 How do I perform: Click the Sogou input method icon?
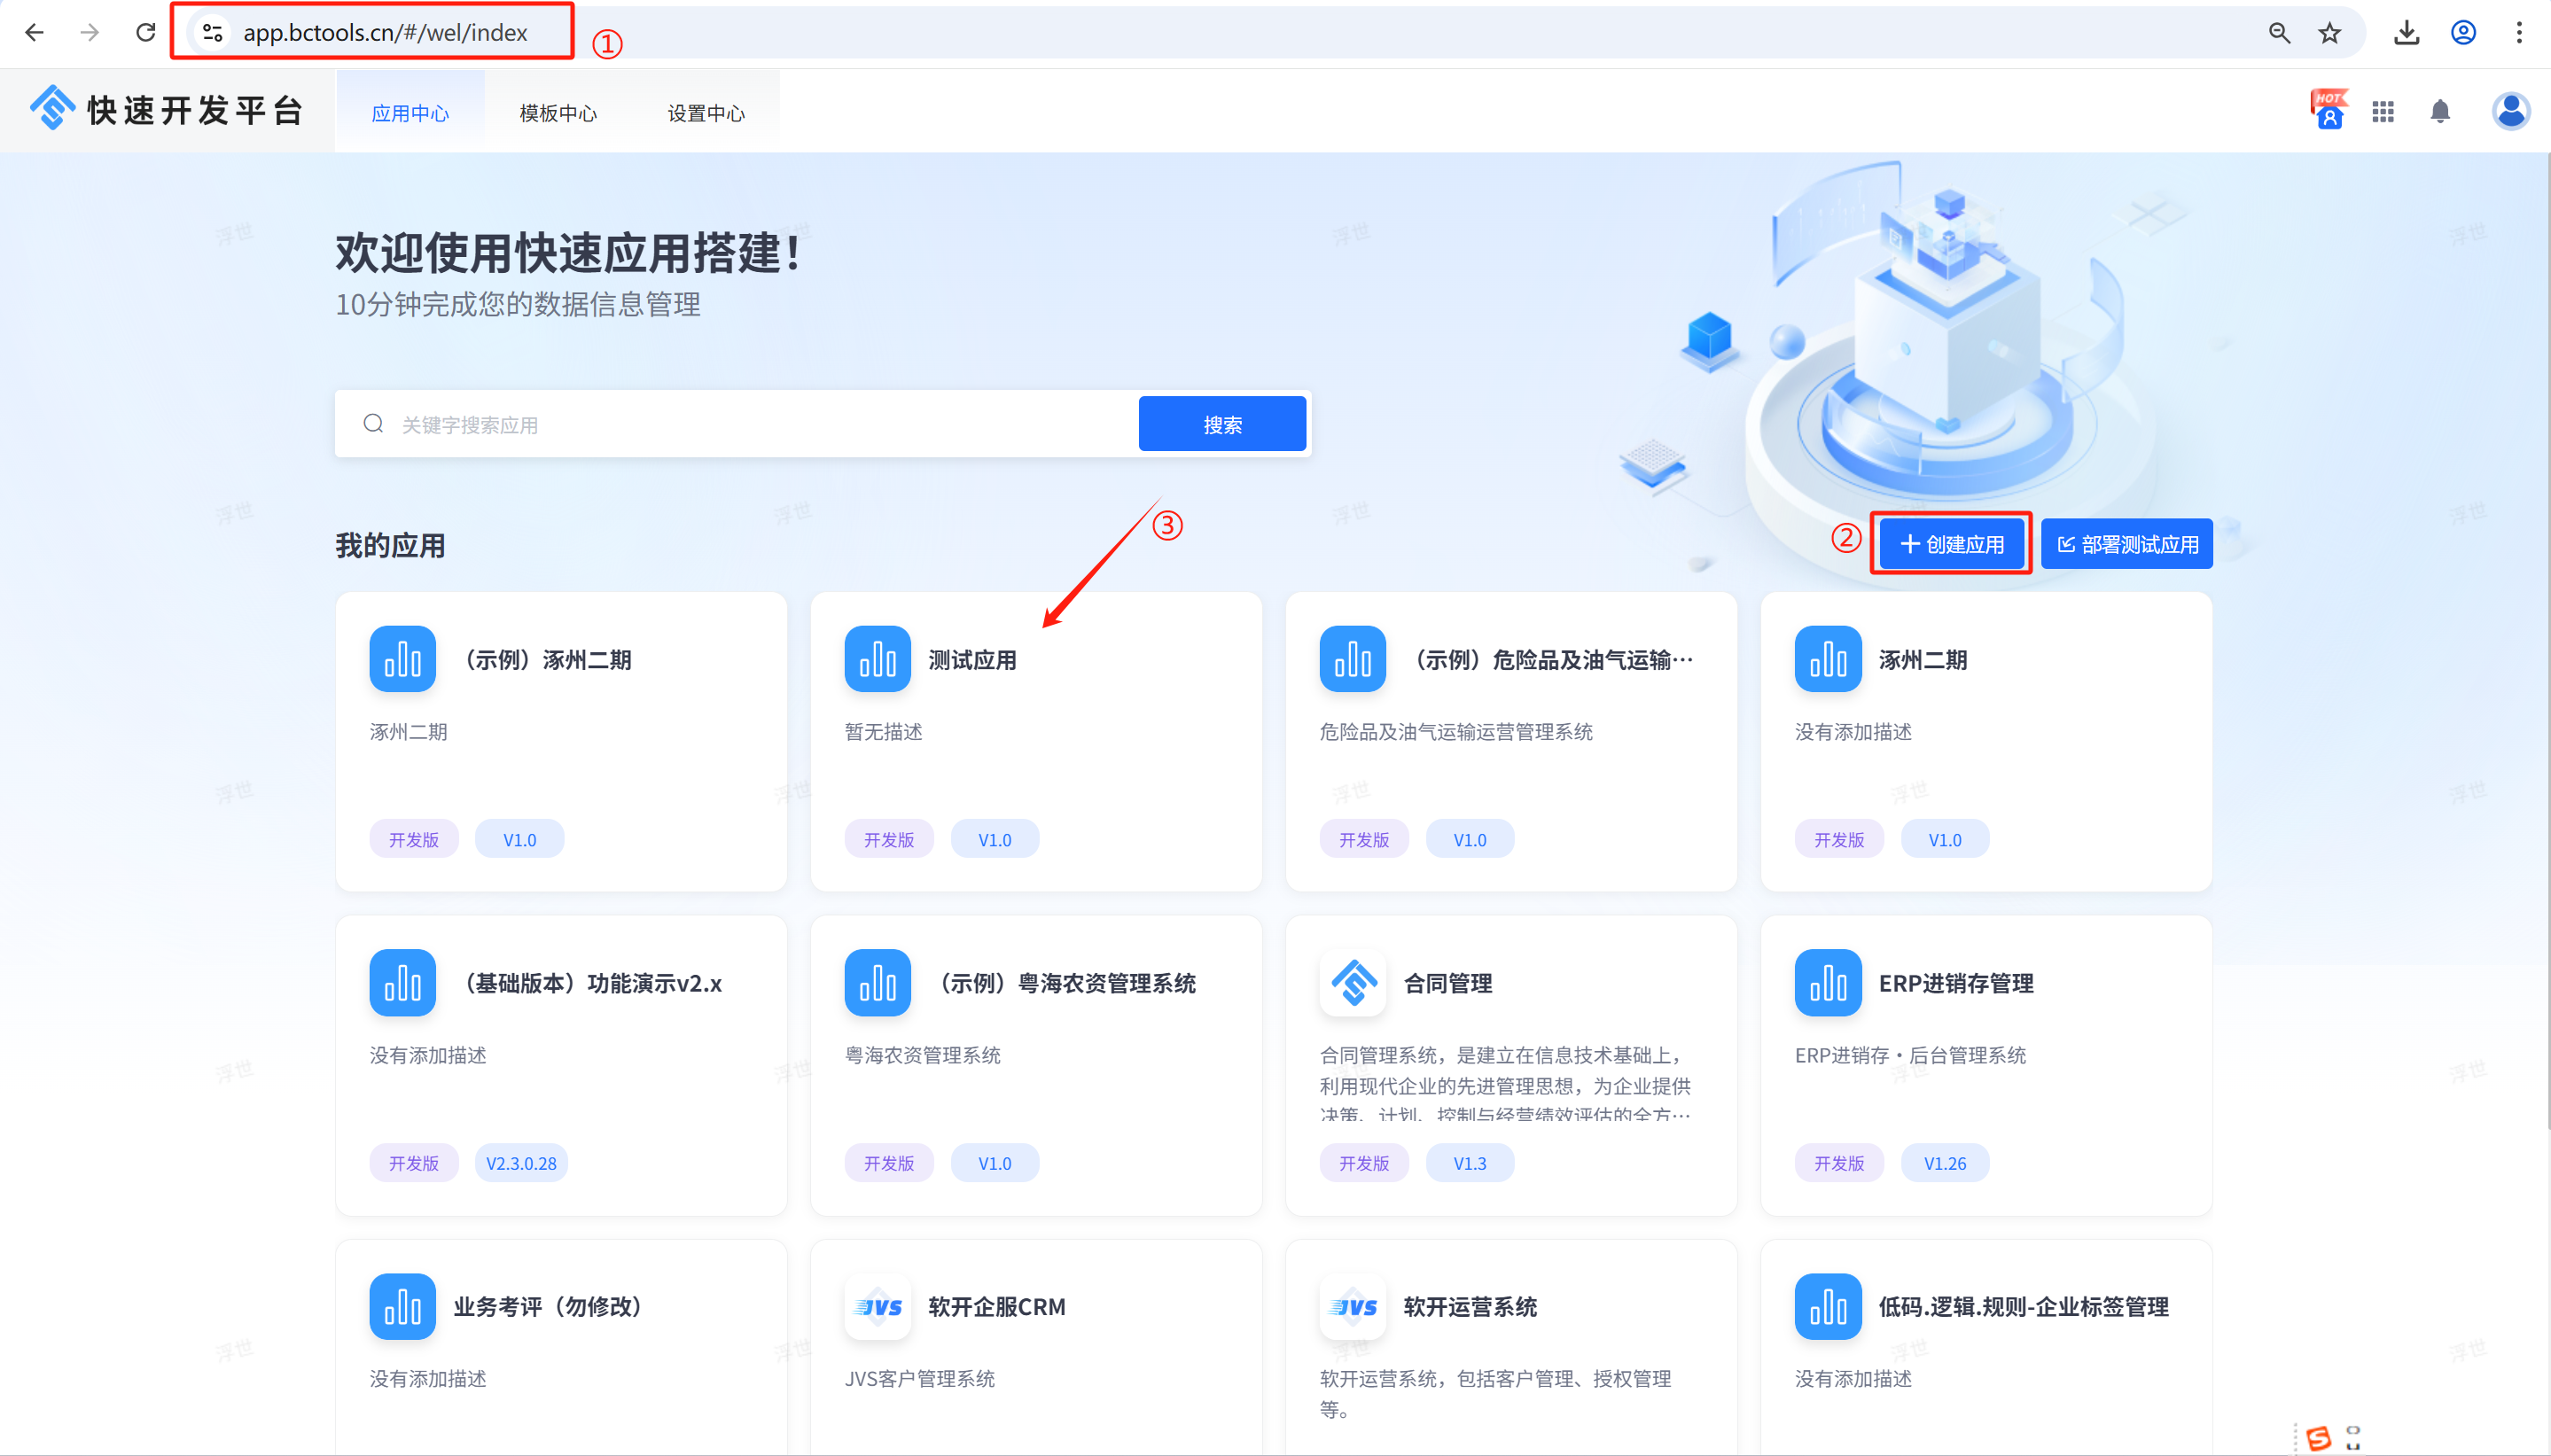(2318, 1438)
